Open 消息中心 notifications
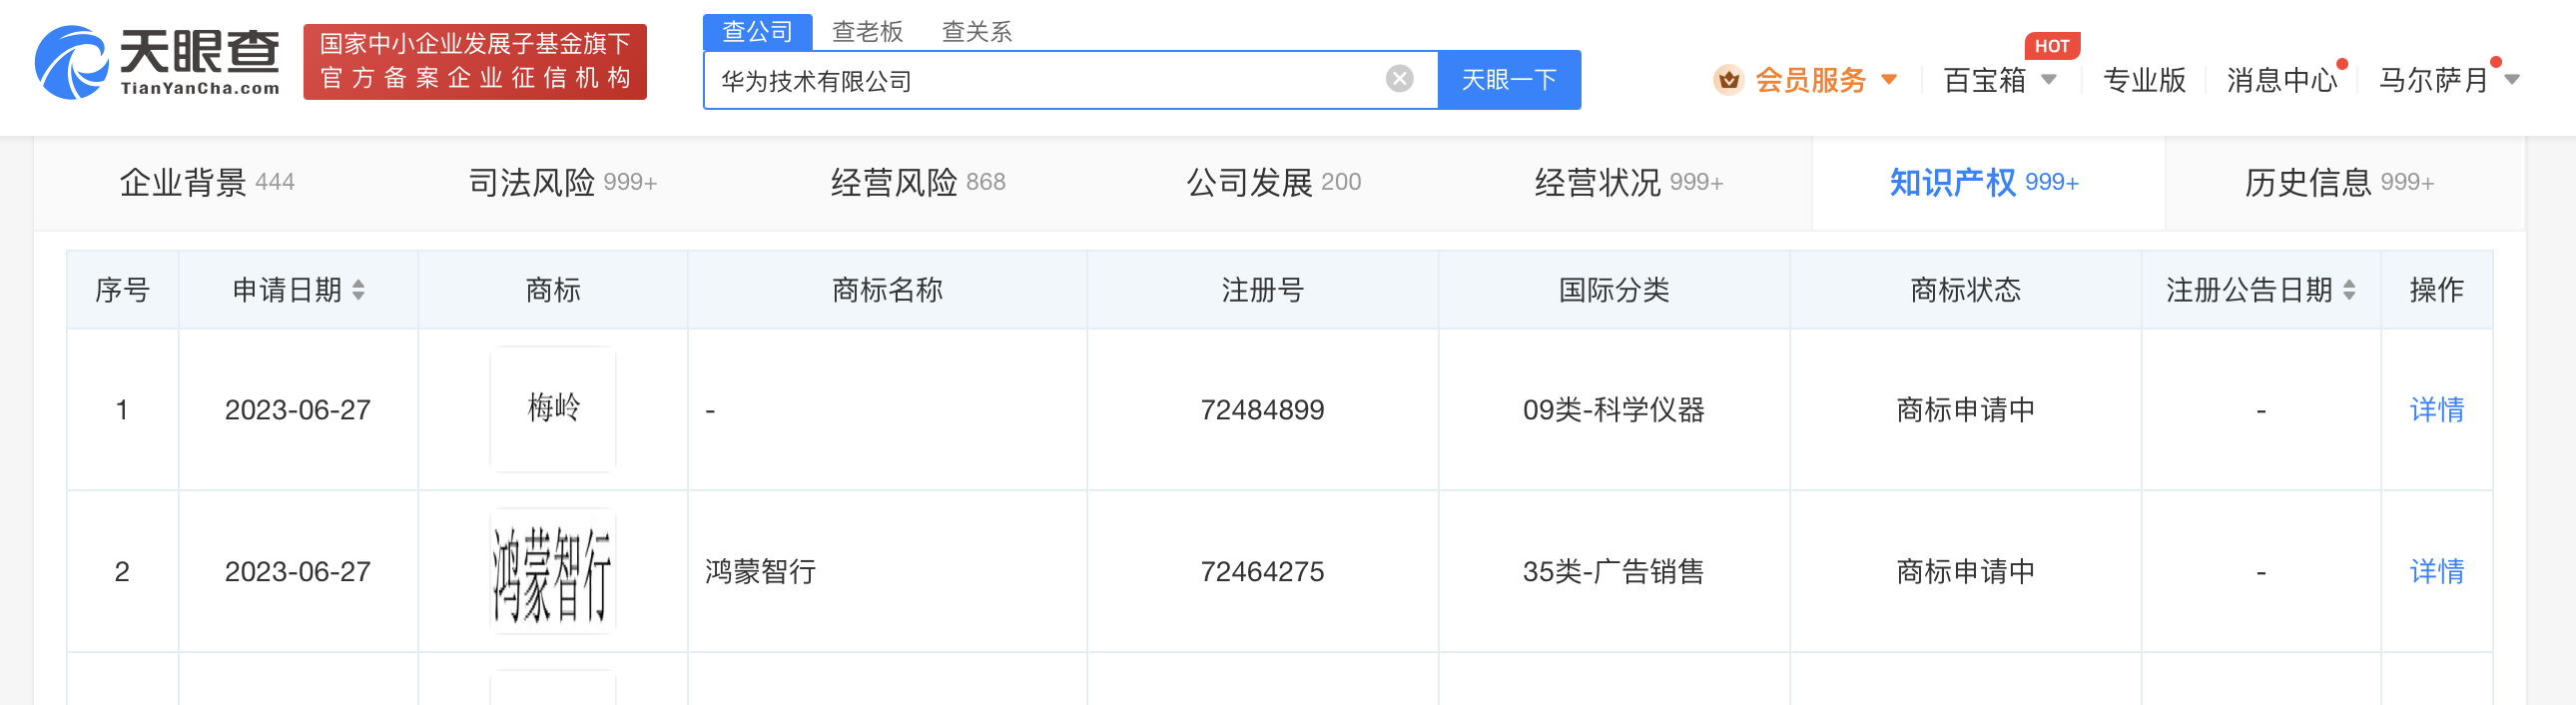The width and height of the screenshot is (2576, 705). pos(2282,80)
